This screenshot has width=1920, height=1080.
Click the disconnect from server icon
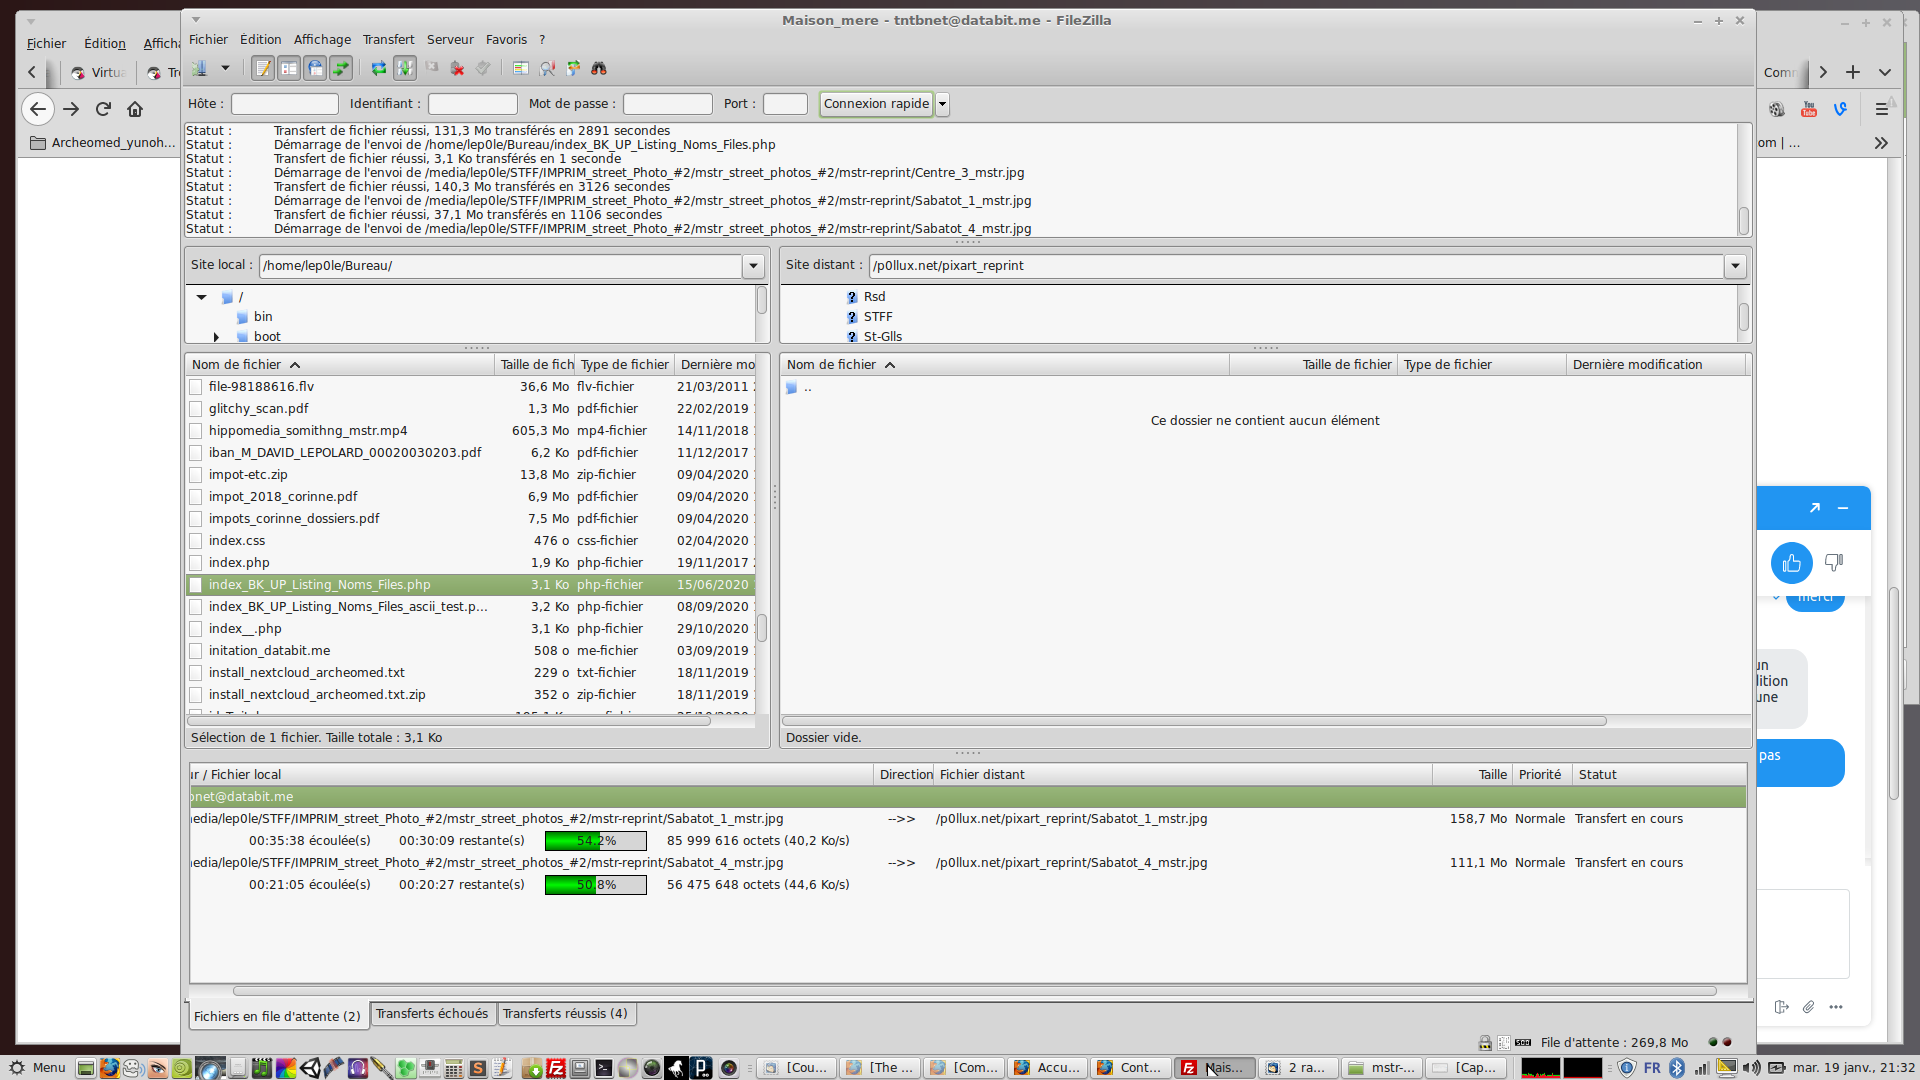[x=457, y=68]
